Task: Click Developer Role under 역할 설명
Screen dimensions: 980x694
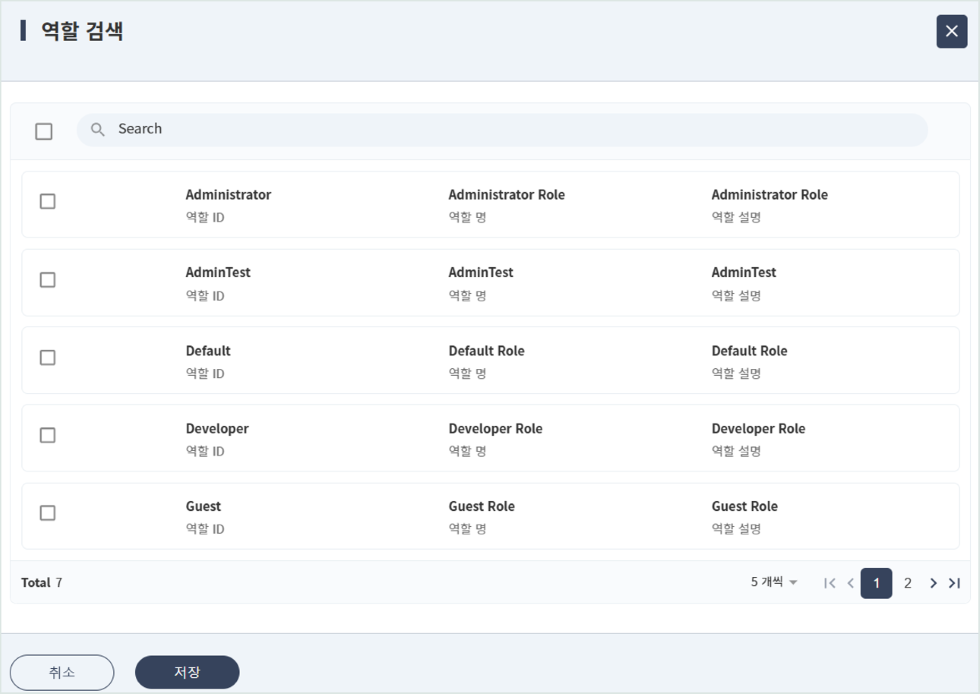Action: coord(758,429)
